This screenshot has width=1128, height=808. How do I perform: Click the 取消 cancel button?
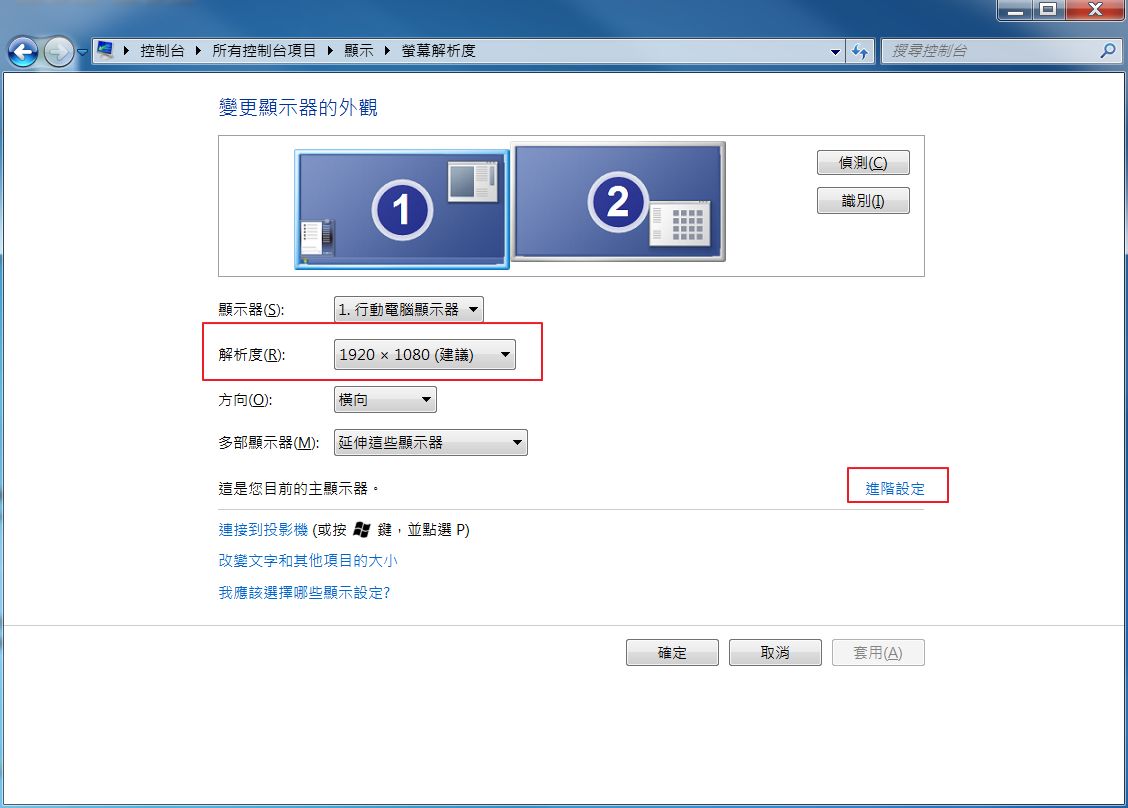(x=775, y=653)
